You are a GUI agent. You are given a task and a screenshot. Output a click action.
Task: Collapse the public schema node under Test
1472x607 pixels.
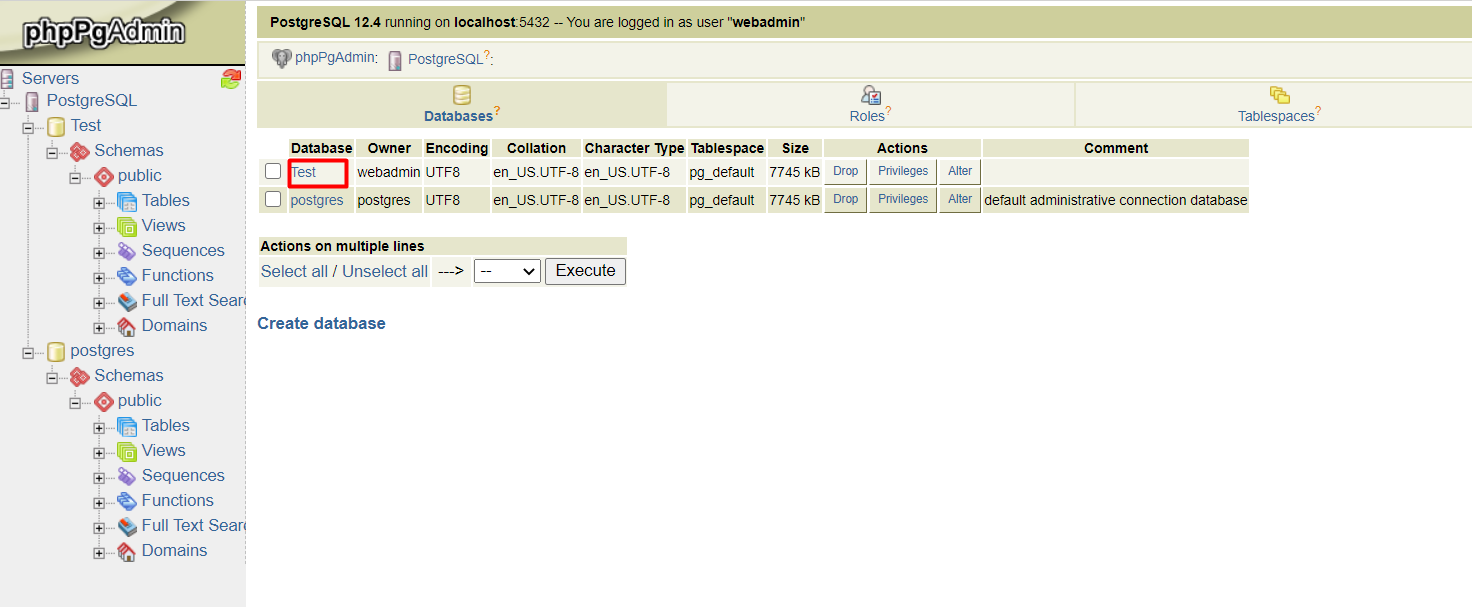click(75, 177)
